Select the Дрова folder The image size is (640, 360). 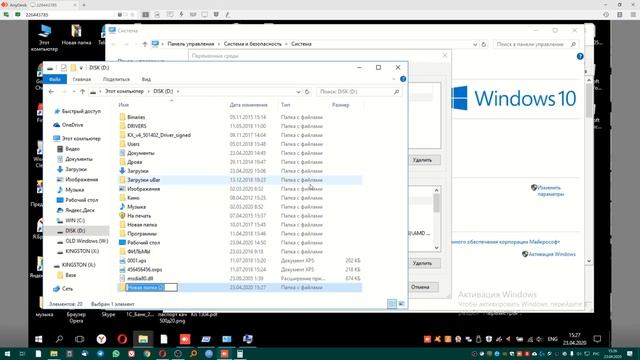coord(134,162)
